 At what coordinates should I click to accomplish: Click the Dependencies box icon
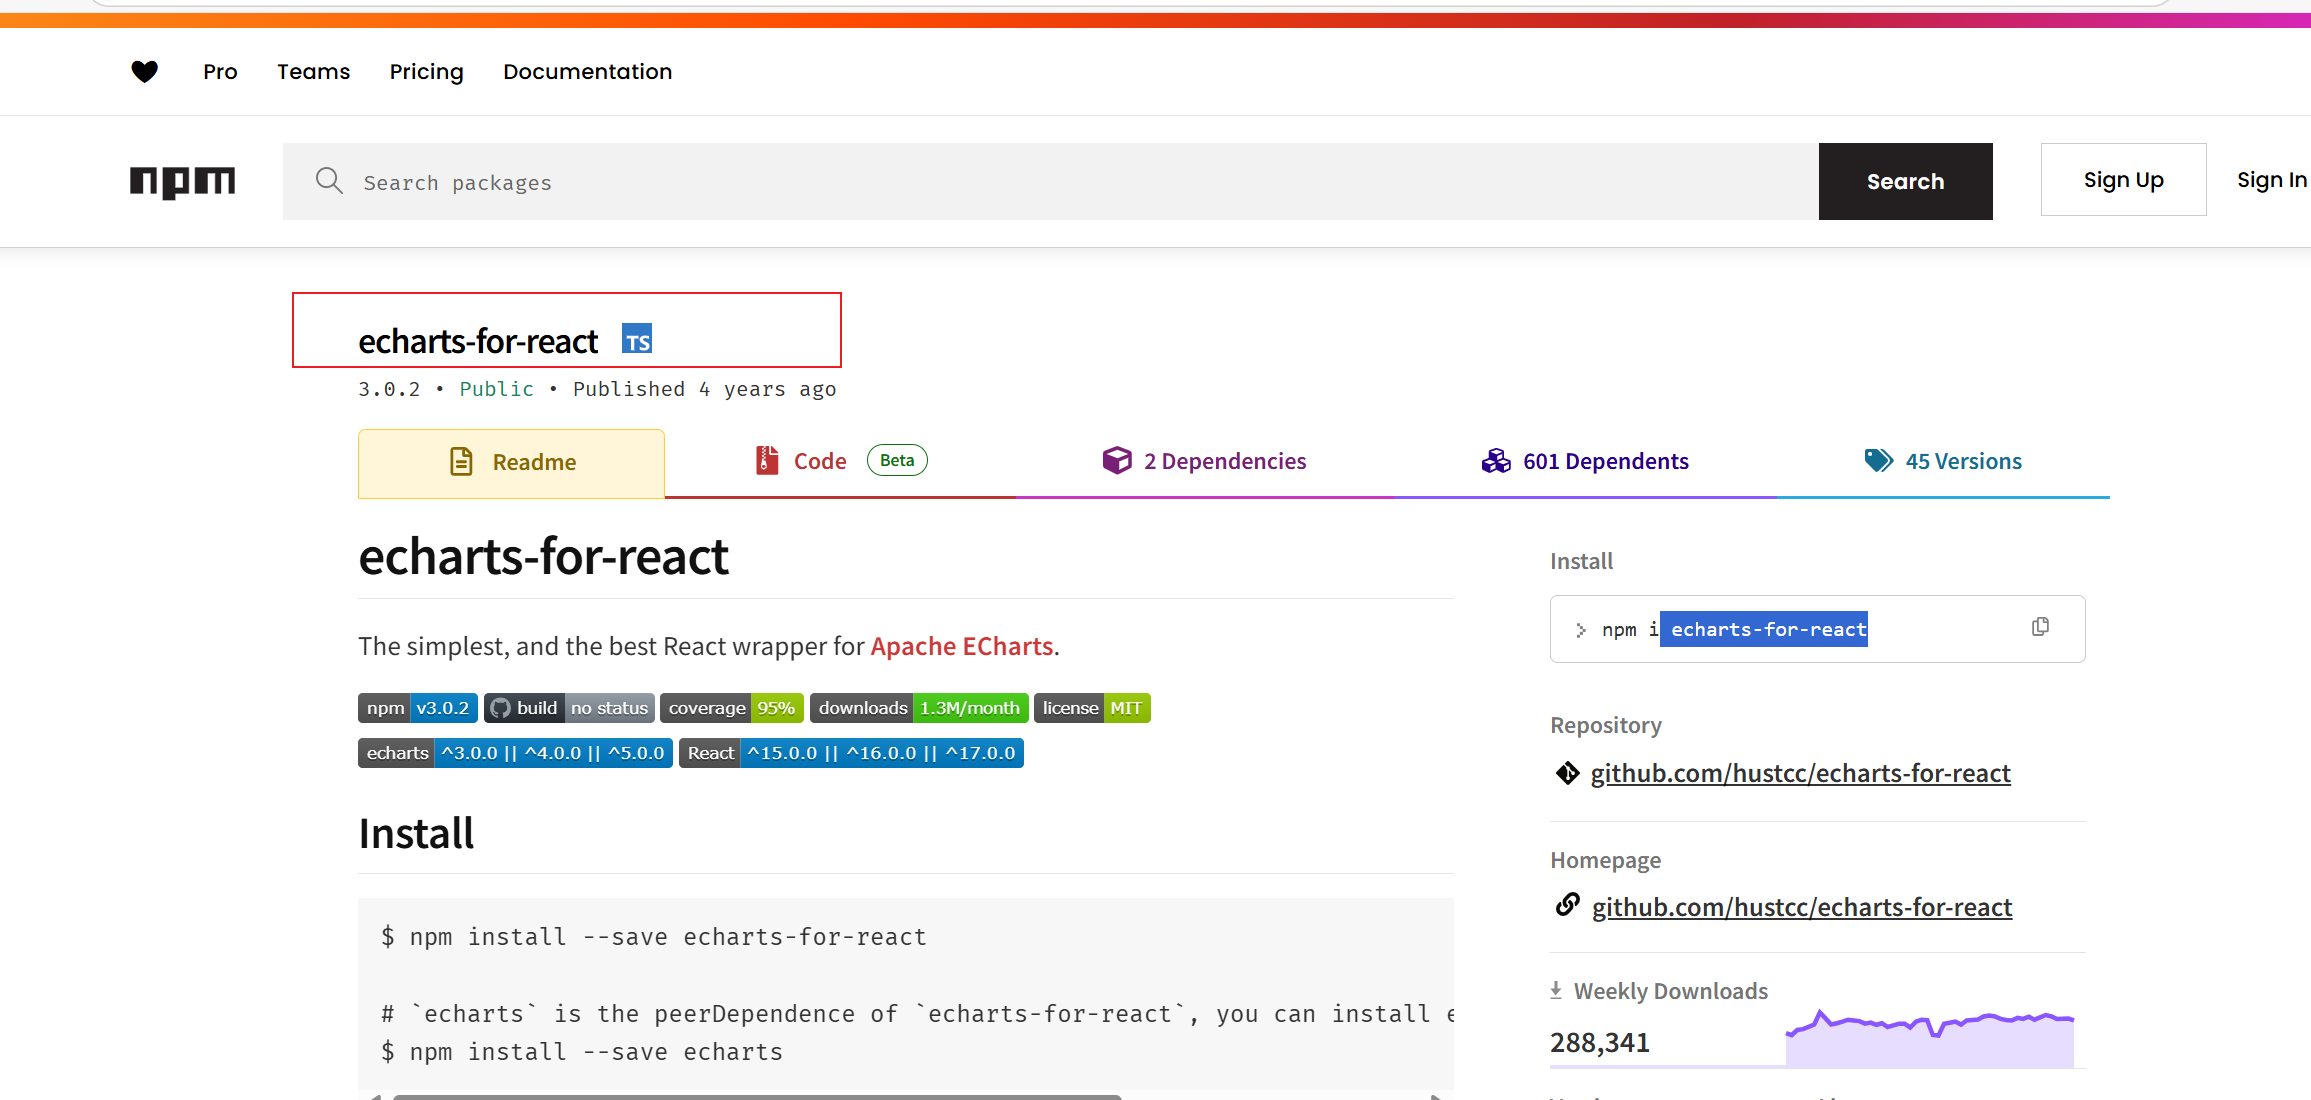(1117, 460)
